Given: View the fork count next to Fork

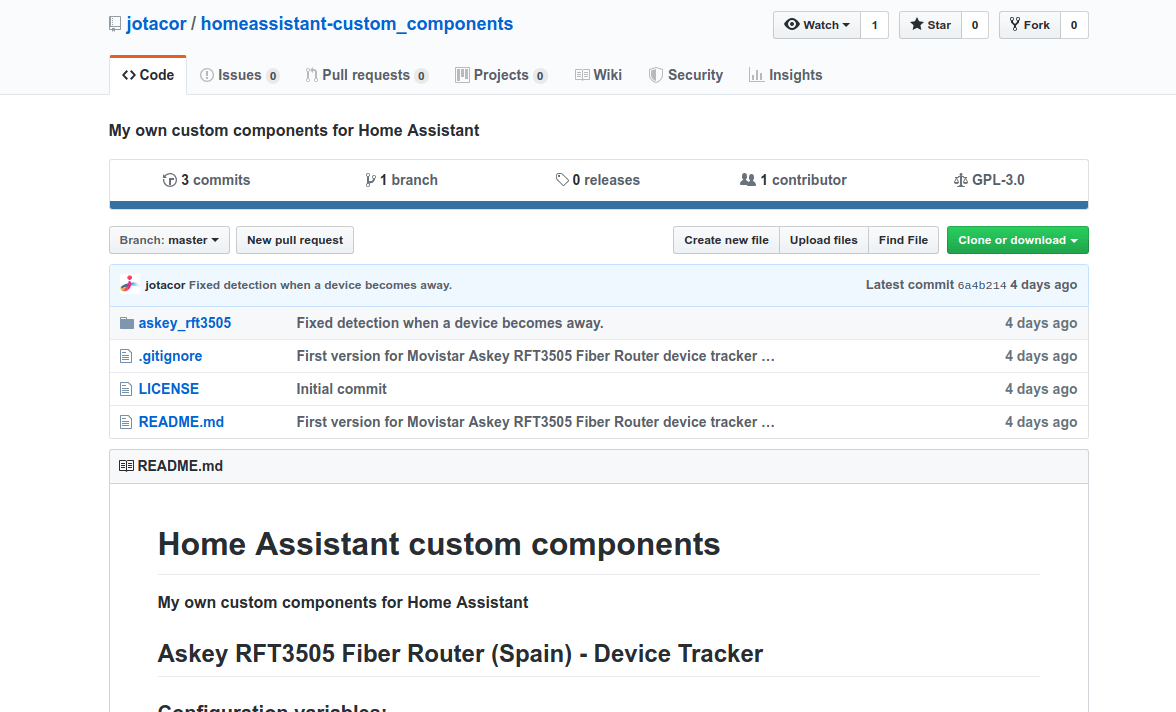Looking at the screenshot, I should pos(1074,25).
